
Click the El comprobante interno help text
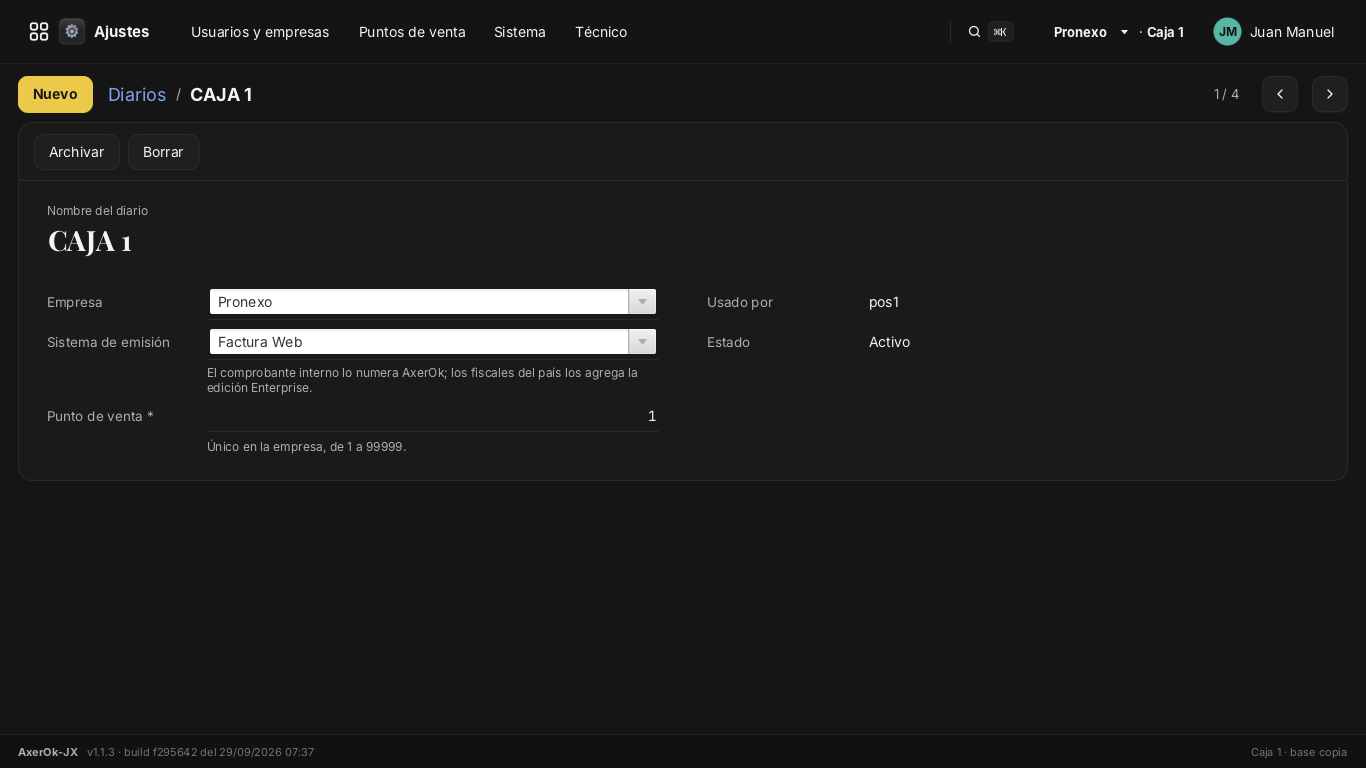(x=422, y=380)
